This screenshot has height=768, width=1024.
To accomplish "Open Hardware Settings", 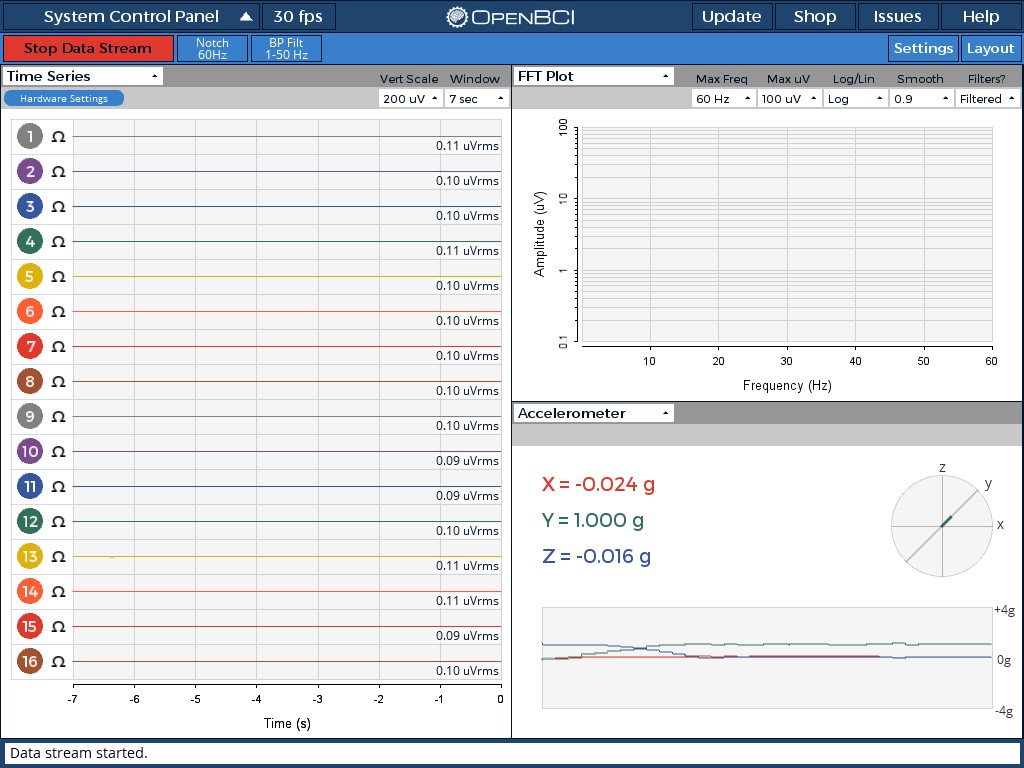I will (x=65, y=97).
